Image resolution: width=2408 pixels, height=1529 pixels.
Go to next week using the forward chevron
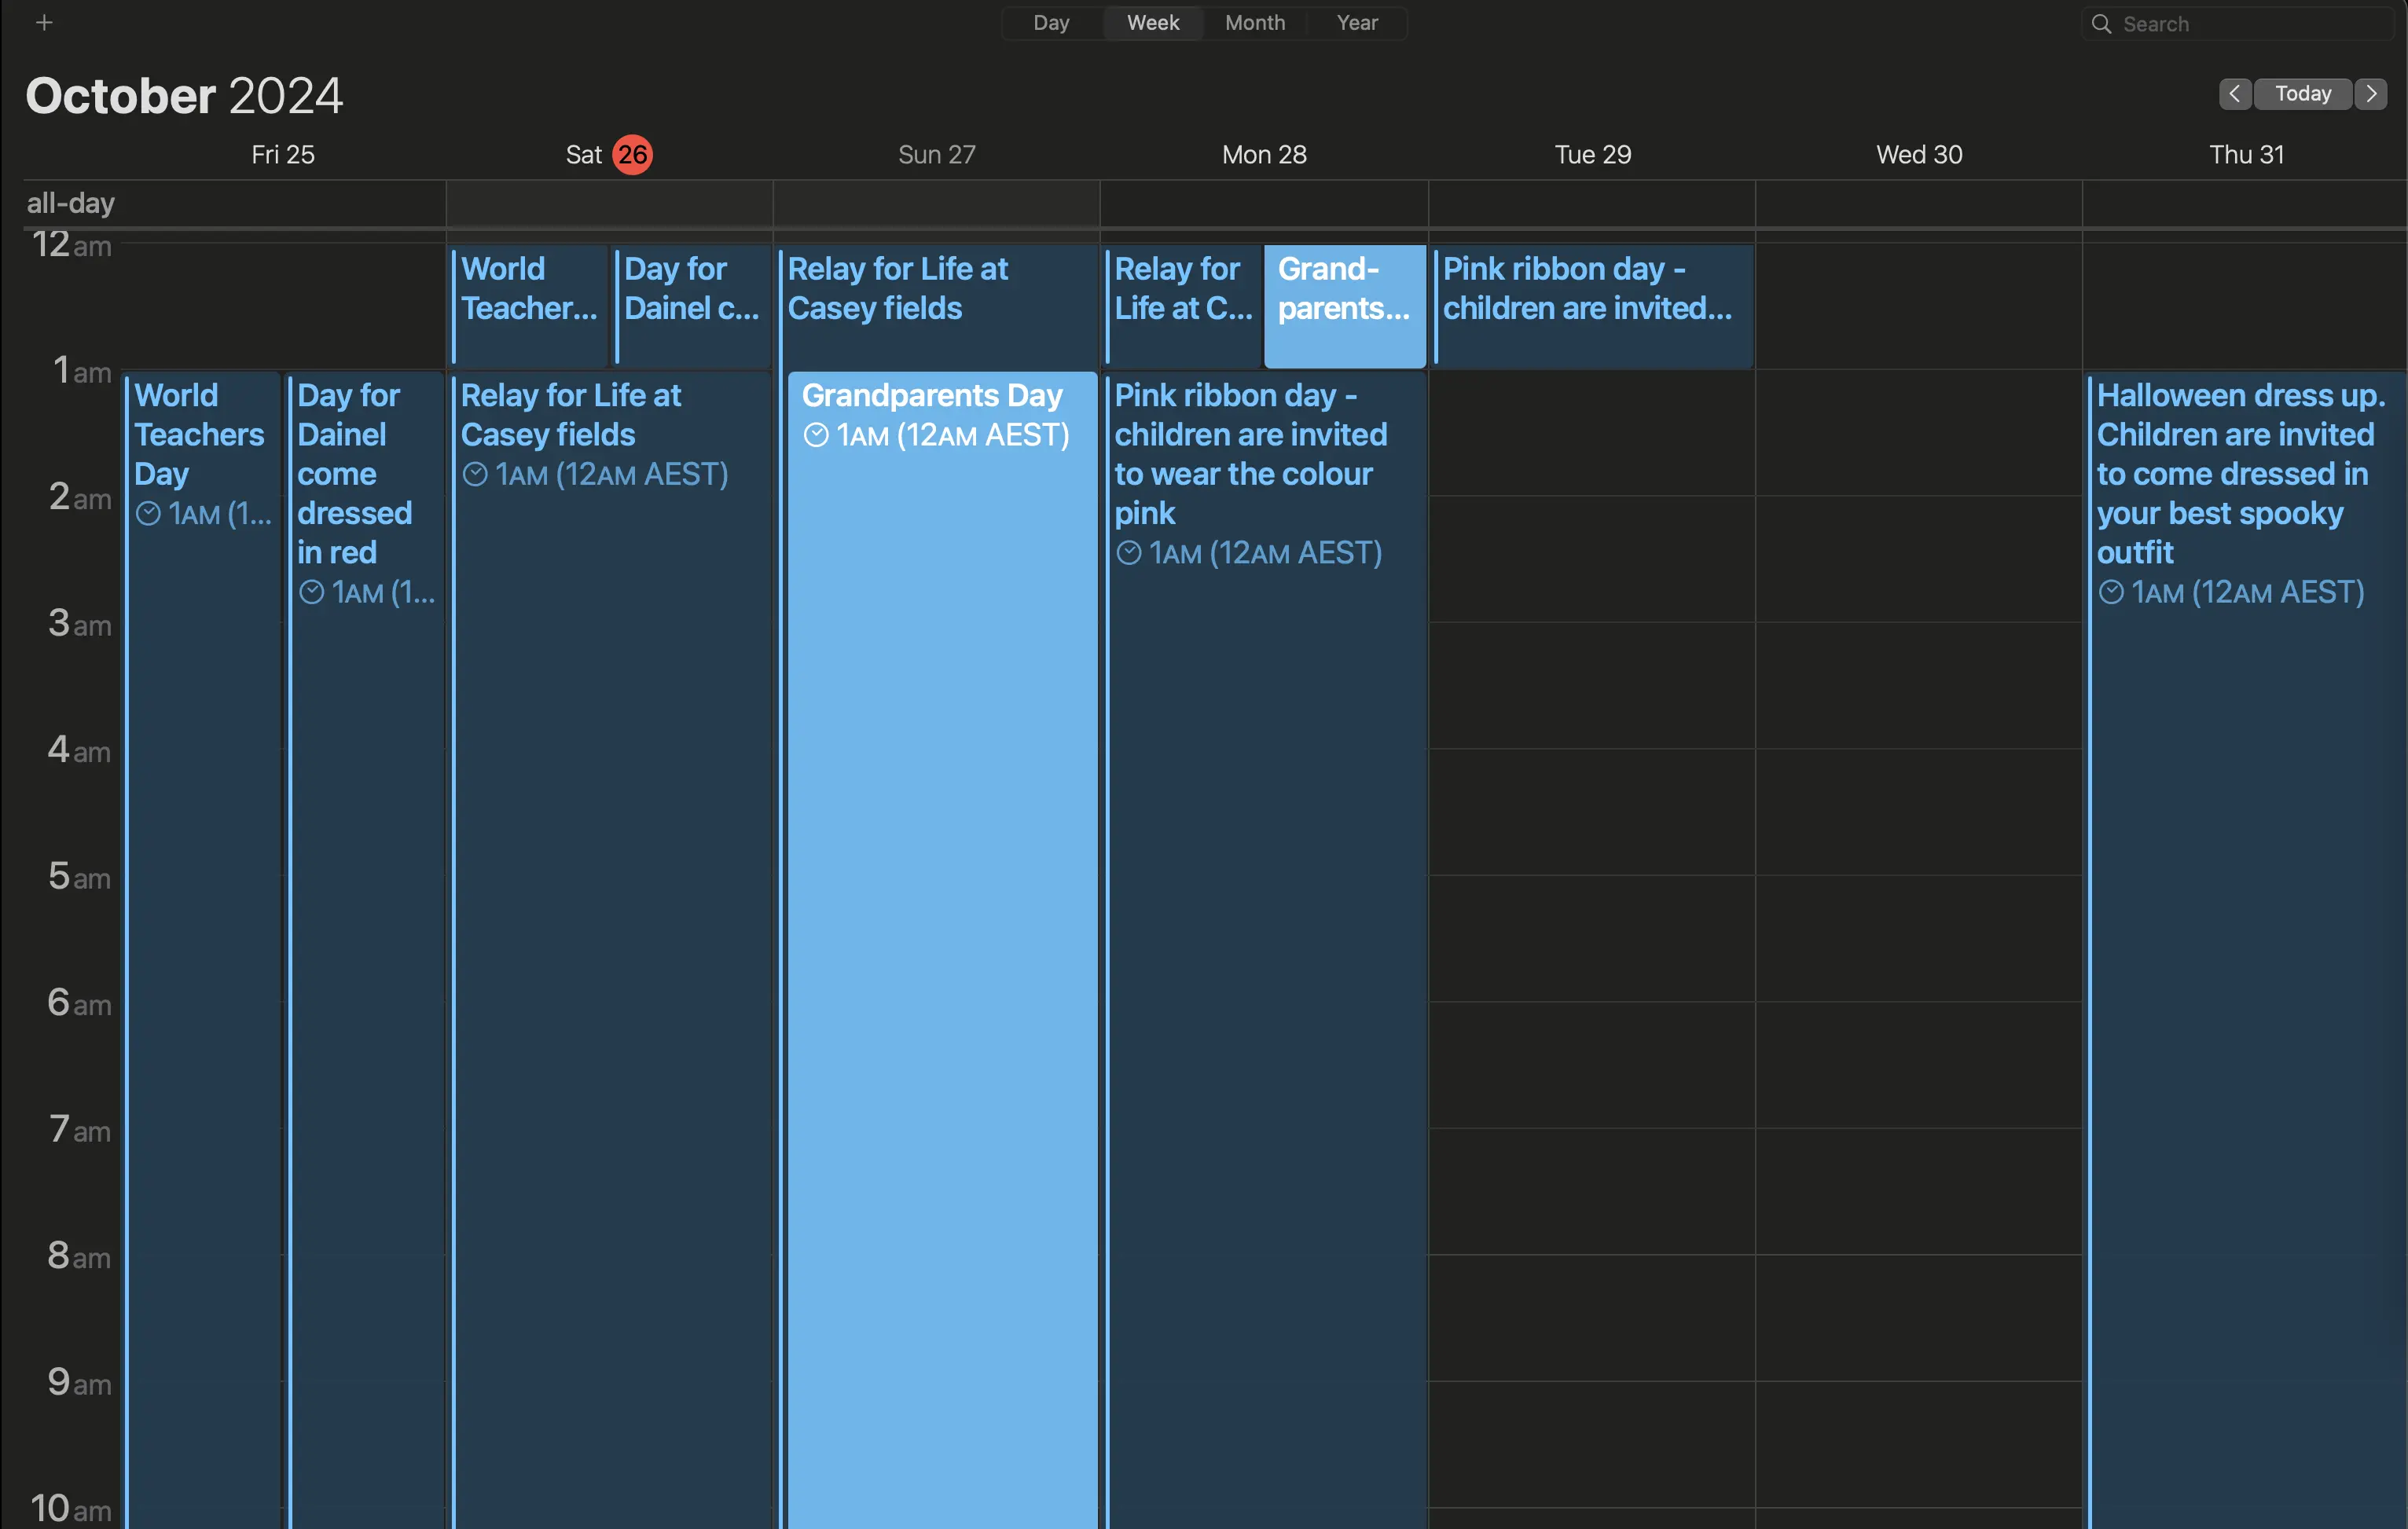[2371, 93]
